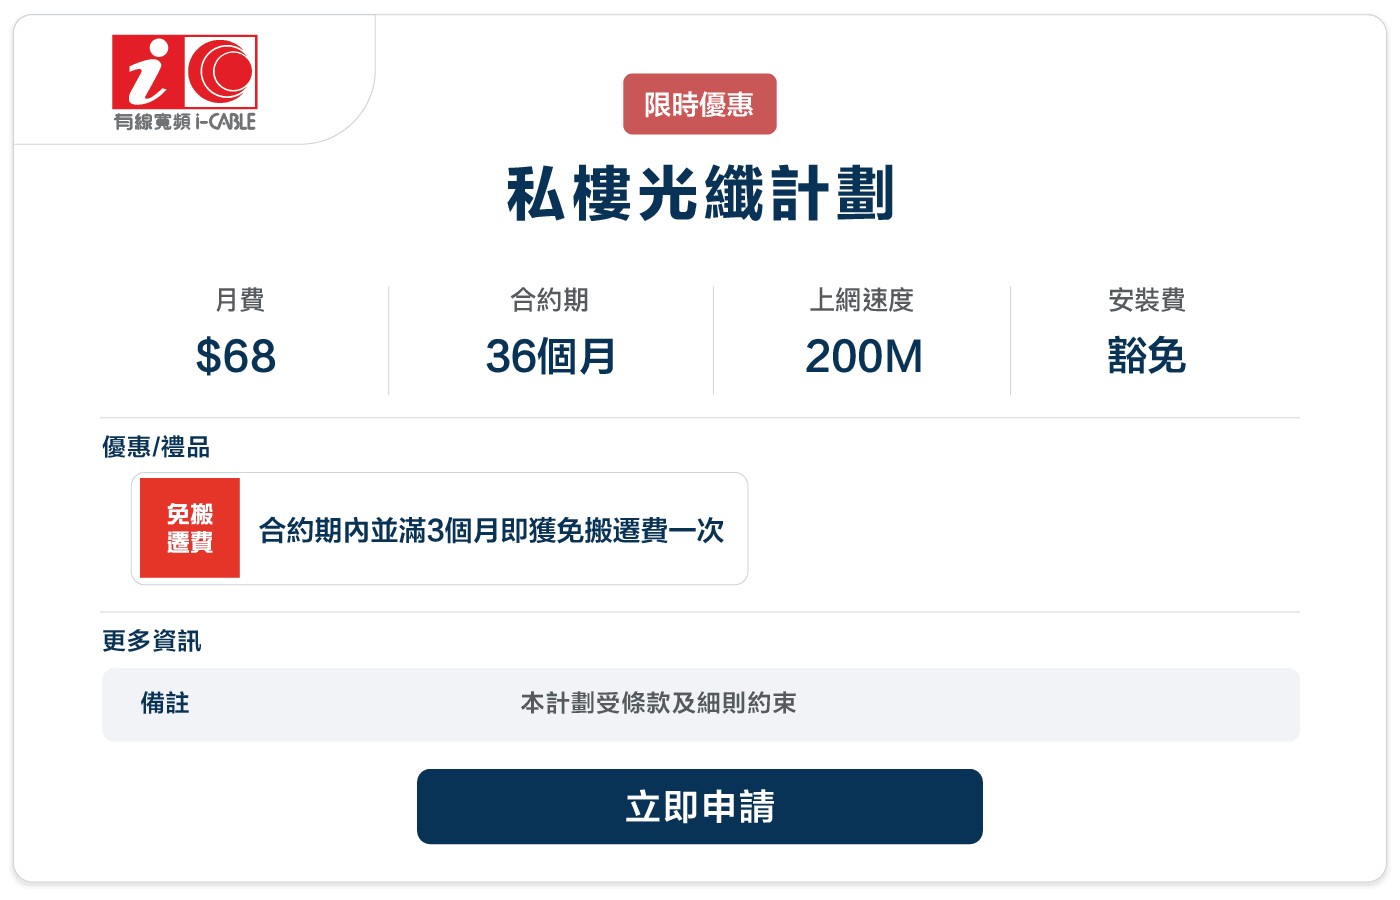Viewport: 1400px width, 900px height.
Task: Click the 上網速度 label
Action: click(x=862, y=300)
